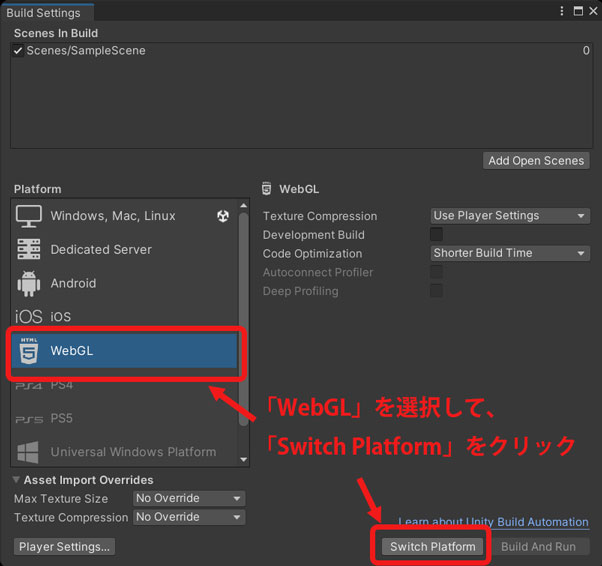
Task: Click the platform list scroll-down arrow
Action: 243,459
